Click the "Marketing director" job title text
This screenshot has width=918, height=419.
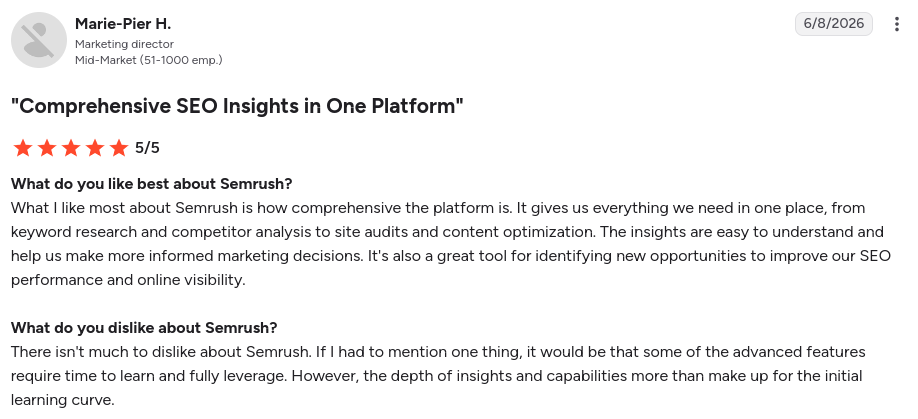124,44
